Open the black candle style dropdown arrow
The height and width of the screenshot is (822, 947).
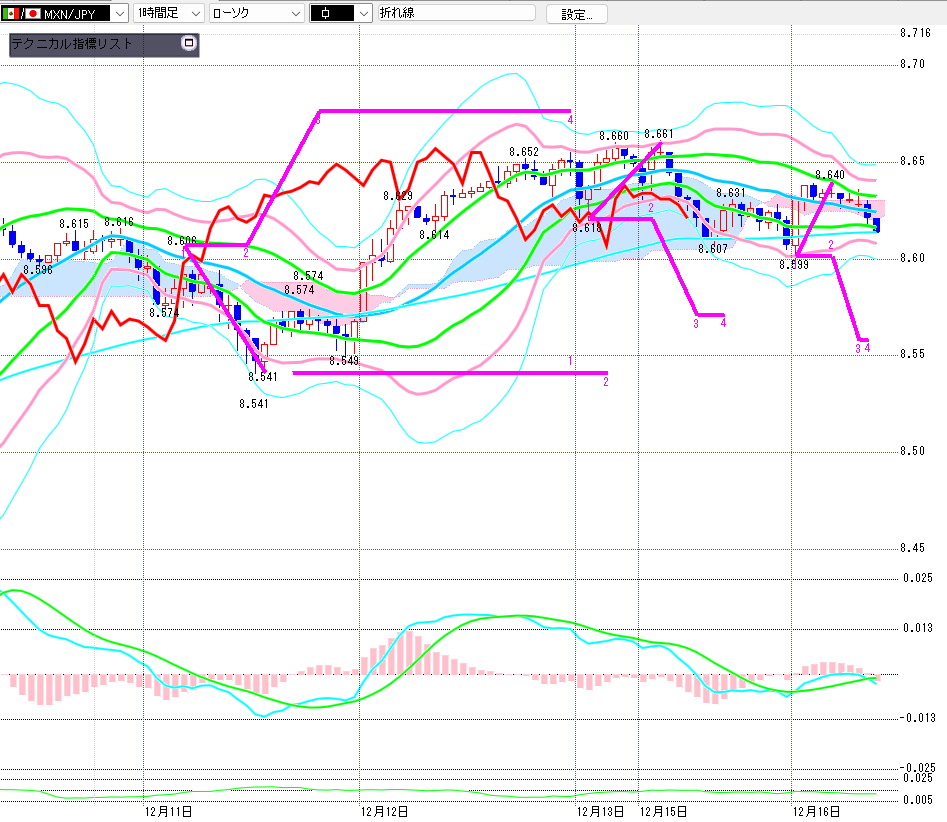pyautogui.click(x=362, y=14)
